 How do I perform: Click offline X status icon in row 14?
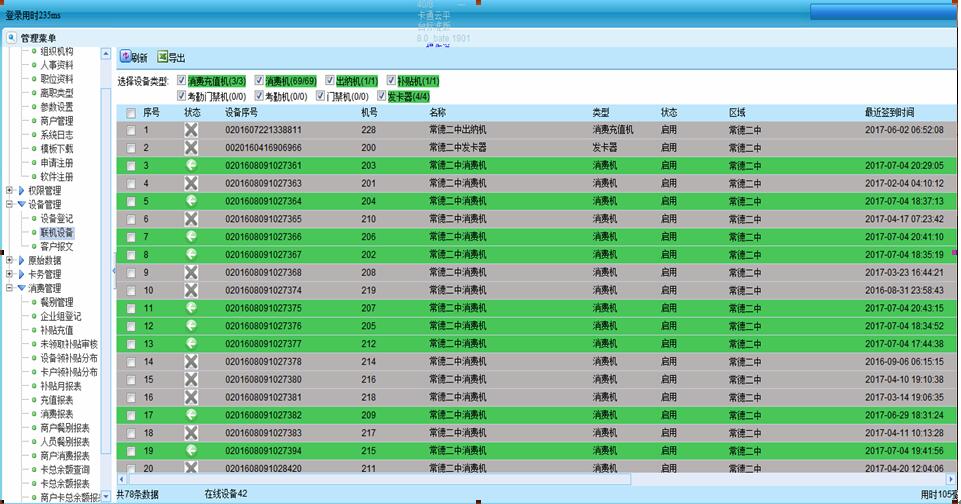click(191, 361)
